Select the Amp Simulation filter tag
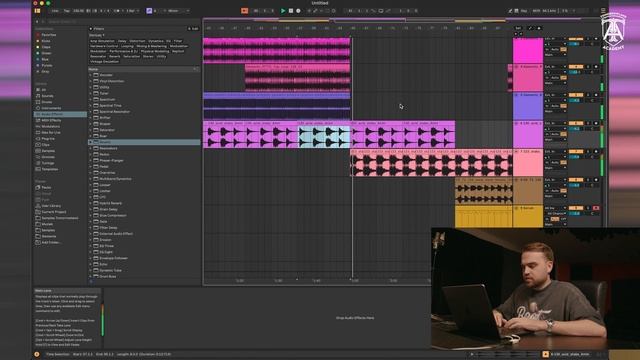 pyautogui.click(x=102, y=41)
